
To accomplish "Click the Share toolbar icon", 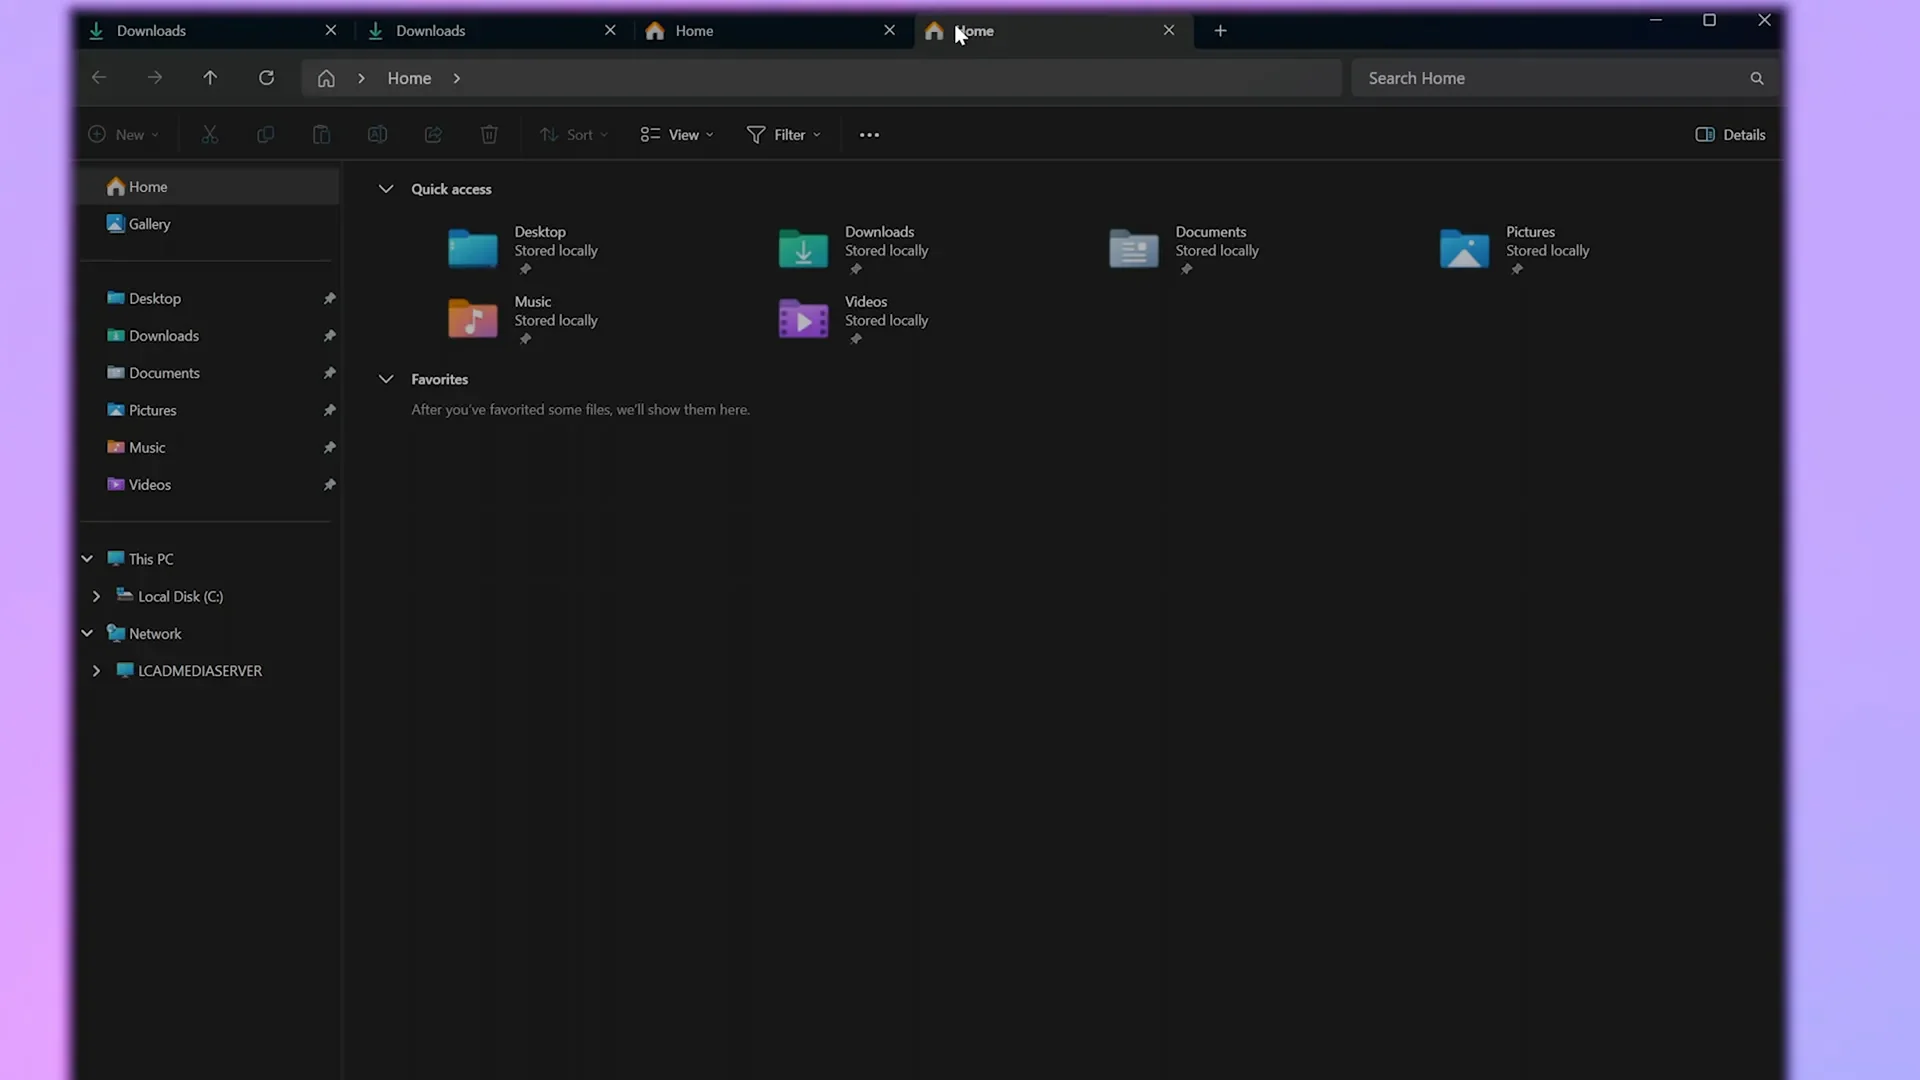I will (x=433, y=134).
